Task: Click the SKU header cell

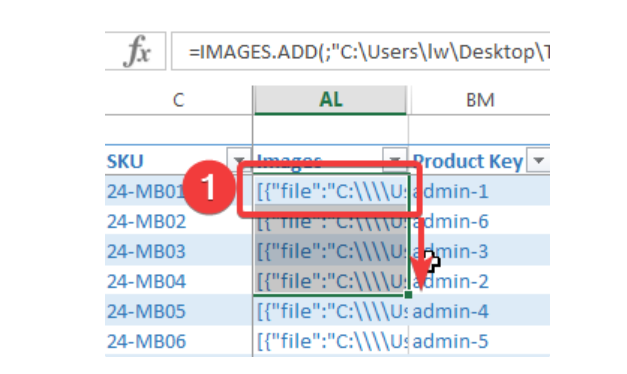Action: tap(179, 160)
